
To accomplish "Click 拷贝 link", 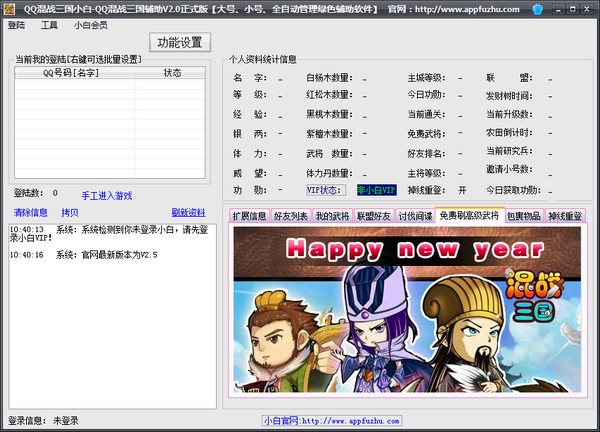I will pos(70,212).
